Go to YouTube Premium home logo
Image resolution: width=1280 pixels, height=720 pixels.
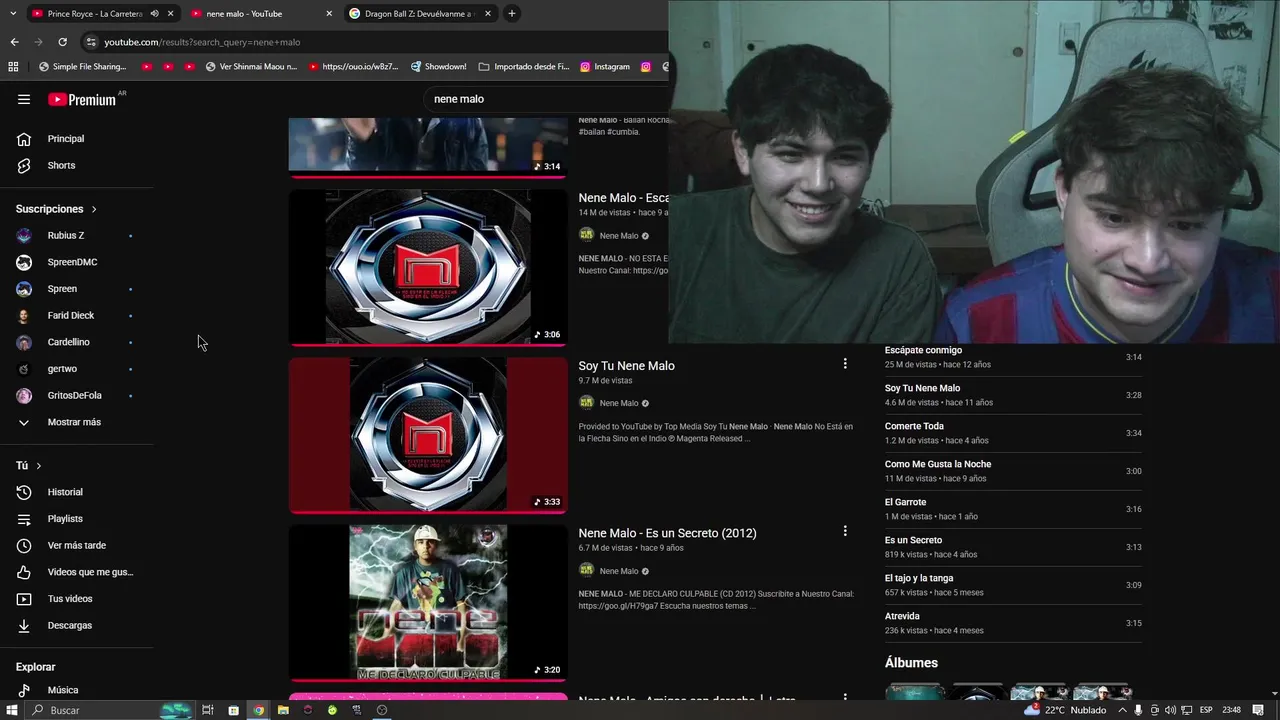click(82, 99)
